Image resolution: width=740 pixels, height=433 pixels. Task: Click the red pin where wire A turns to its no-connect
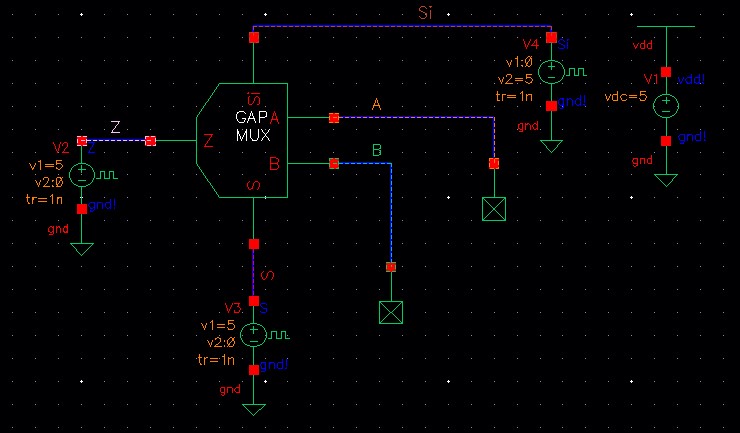[x=494, y=163]
